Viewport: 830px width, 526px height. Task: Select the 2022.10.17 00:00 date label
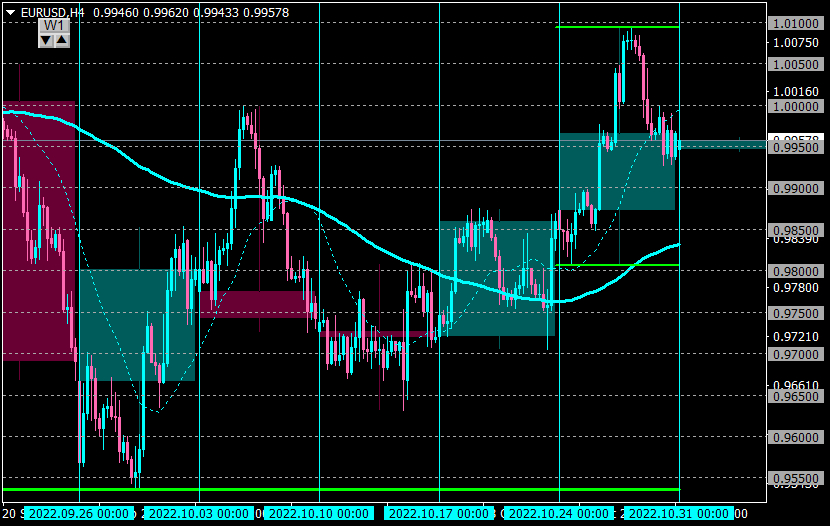coord(439,513)
